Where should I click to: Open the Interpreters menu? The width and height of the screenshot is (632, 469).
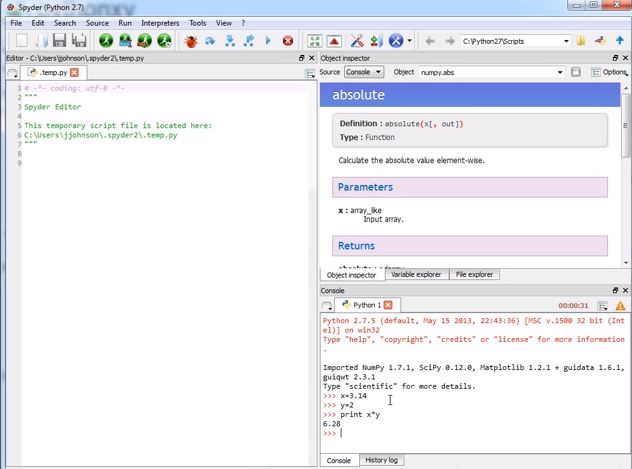[160, 22]
